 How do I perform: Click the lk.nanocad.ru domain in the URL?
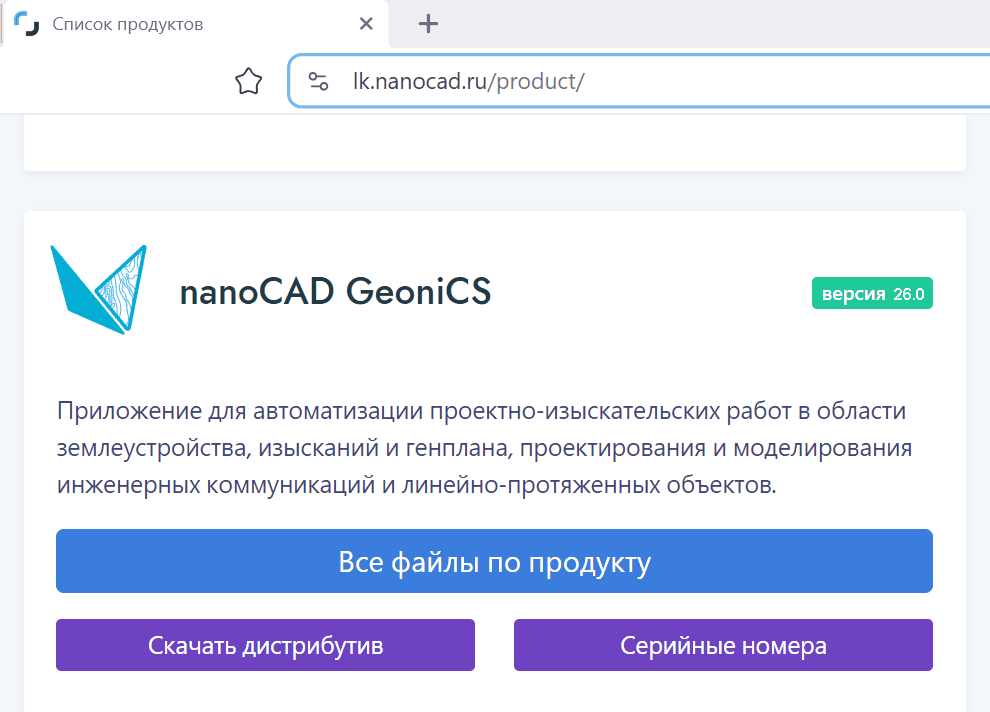(419, 82)
